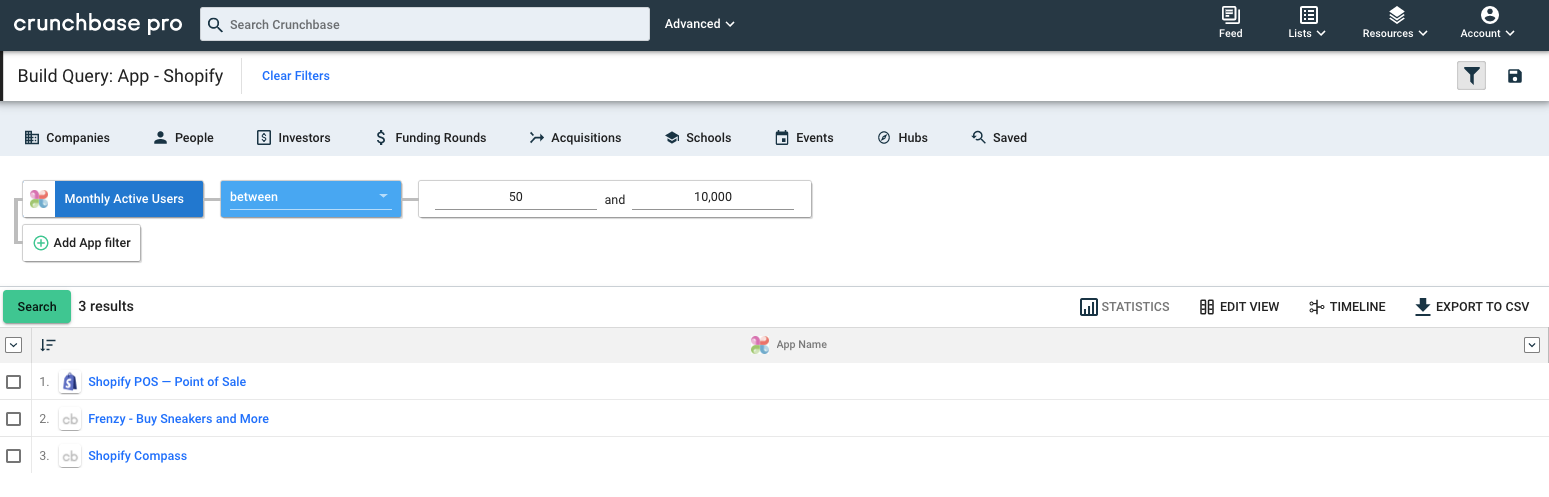Switch to the Funding Rounds tab

[x=430, y=138]
